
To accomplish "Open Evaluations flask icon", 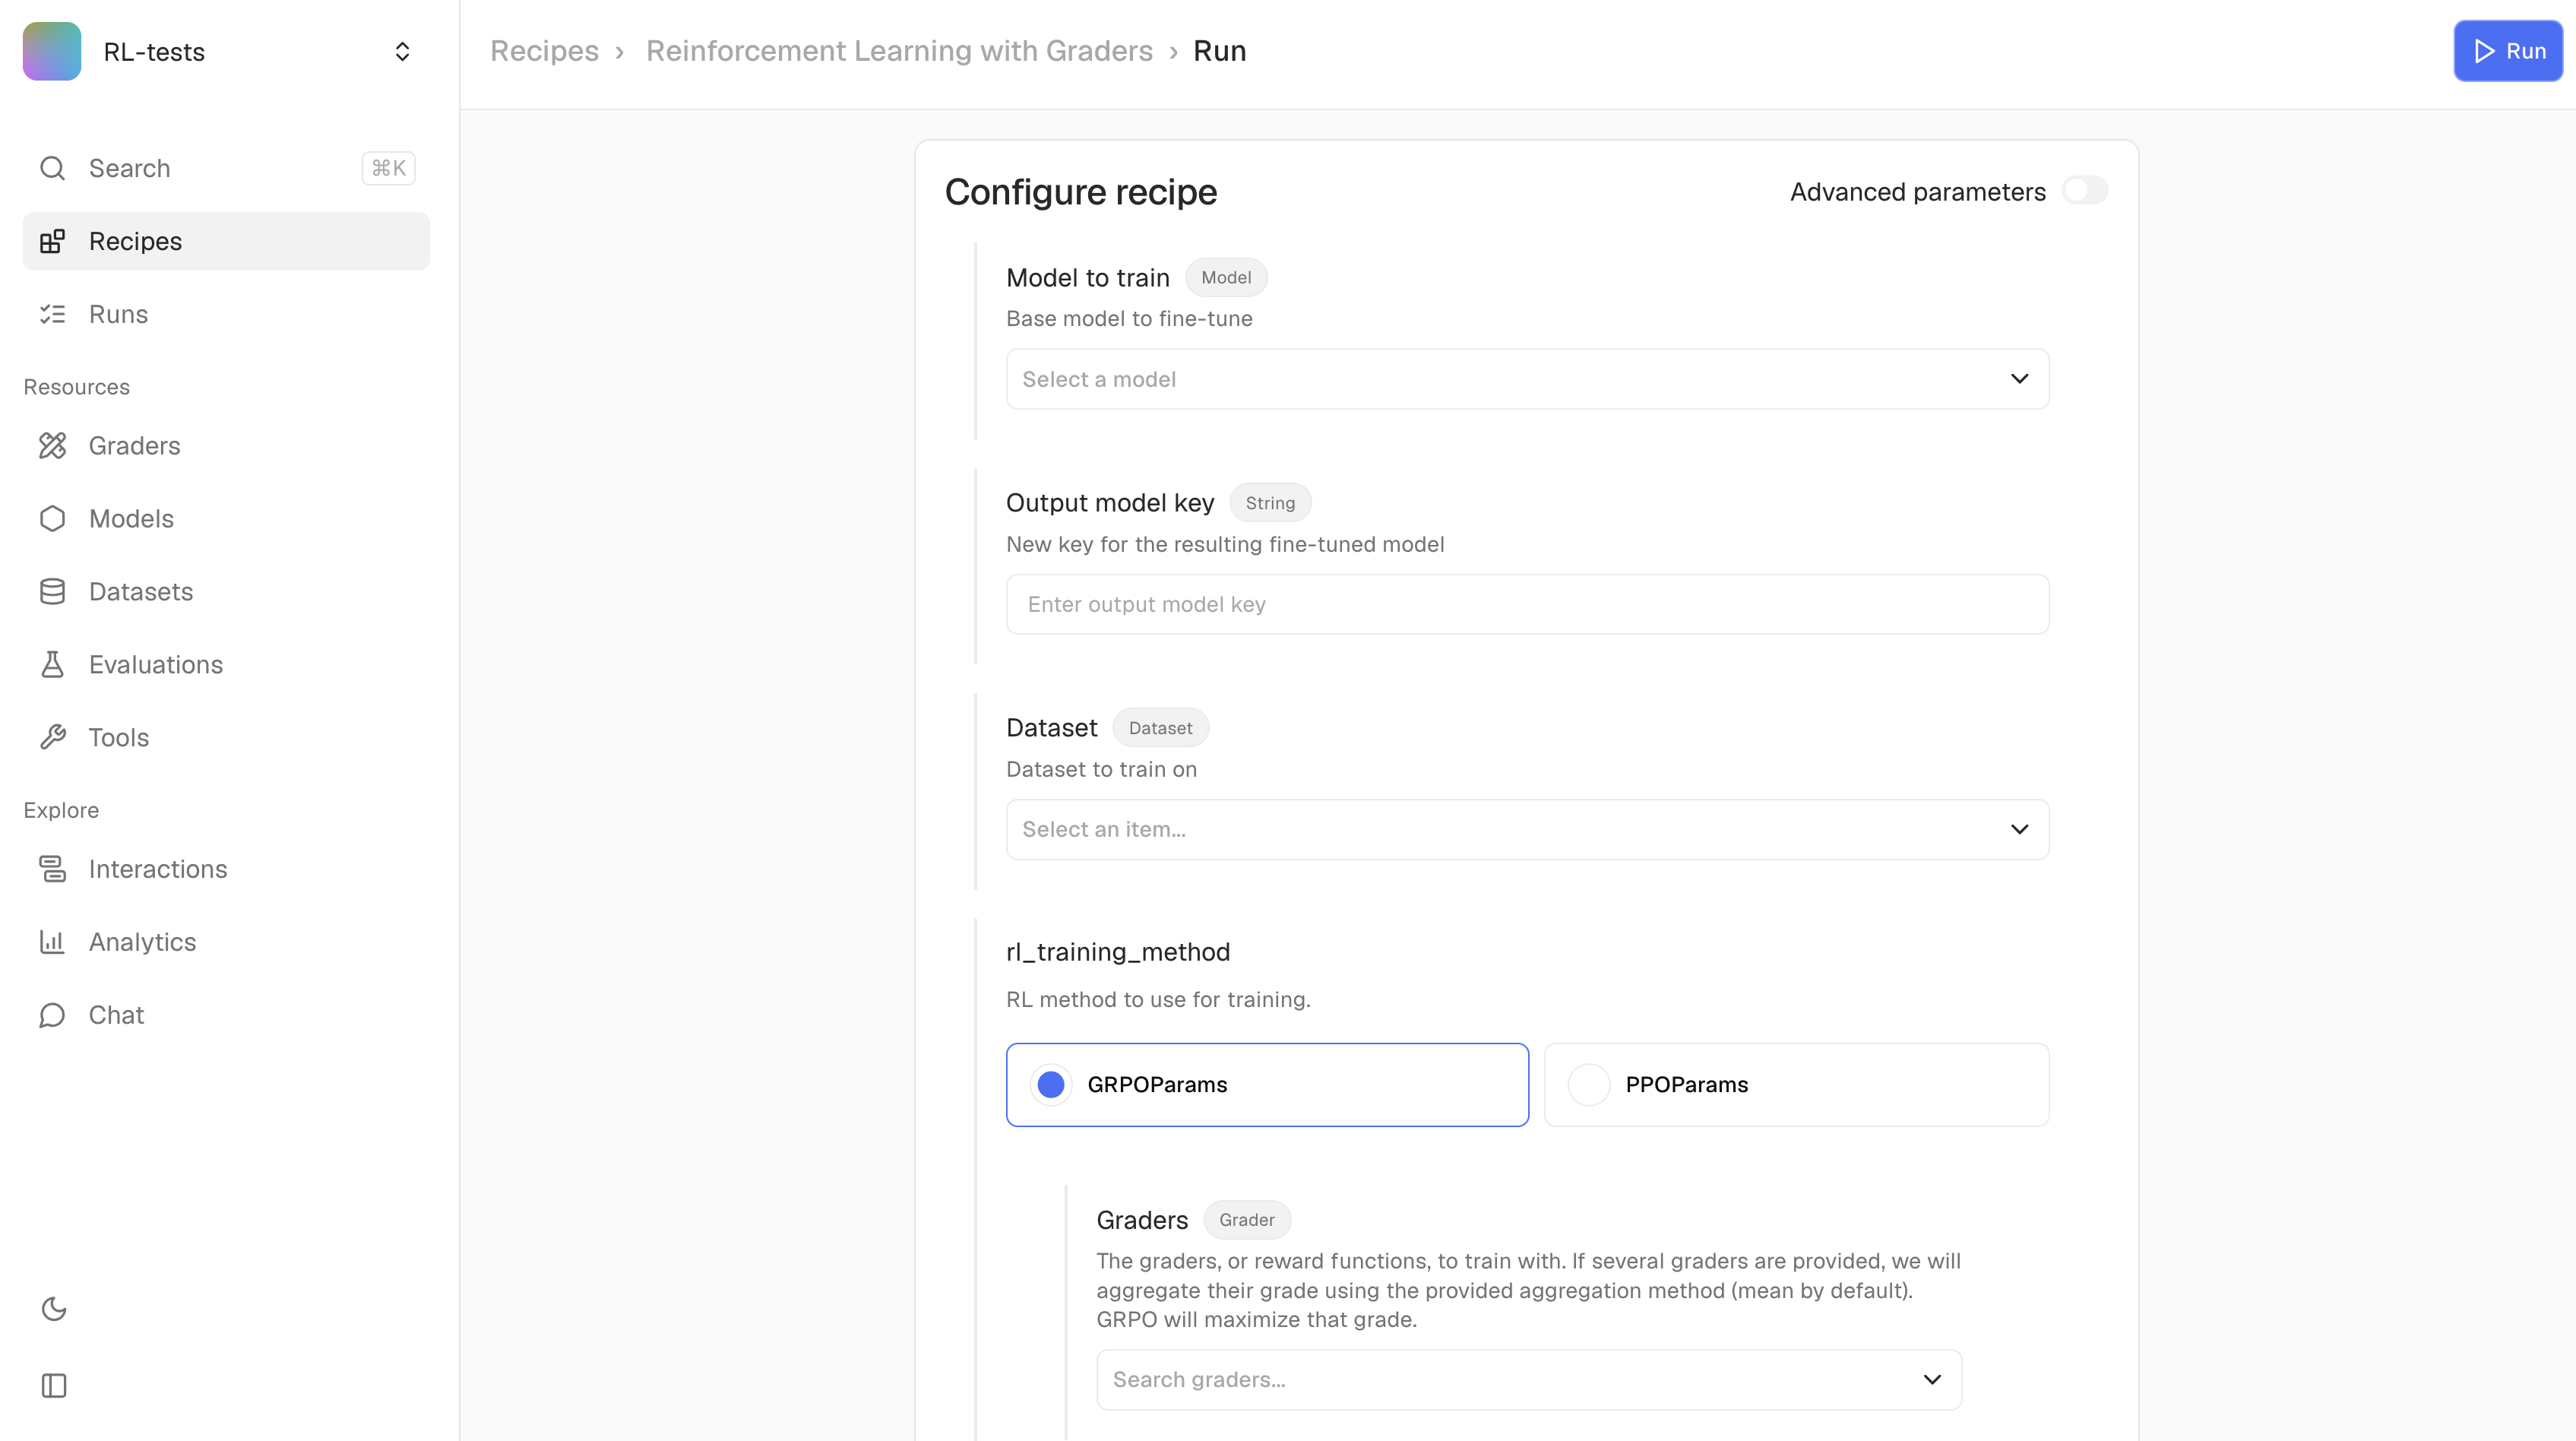I will 52,665.
